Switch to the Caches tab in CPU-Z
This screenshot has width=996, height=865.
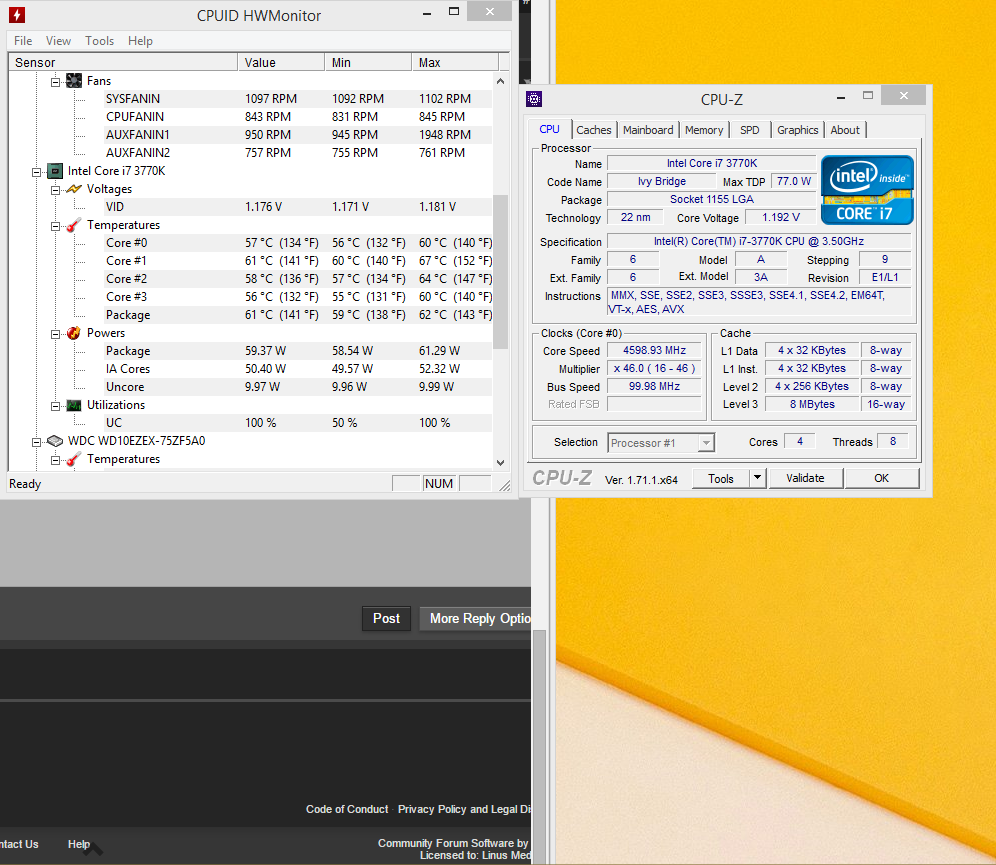594,130
